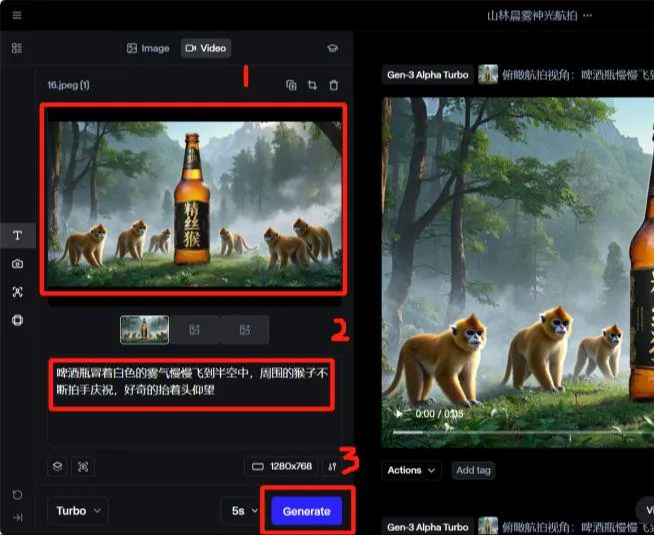Select the Text prompt tool in sidebar
This screenshot has width=654, height=535.
click(x=17, y=235)
